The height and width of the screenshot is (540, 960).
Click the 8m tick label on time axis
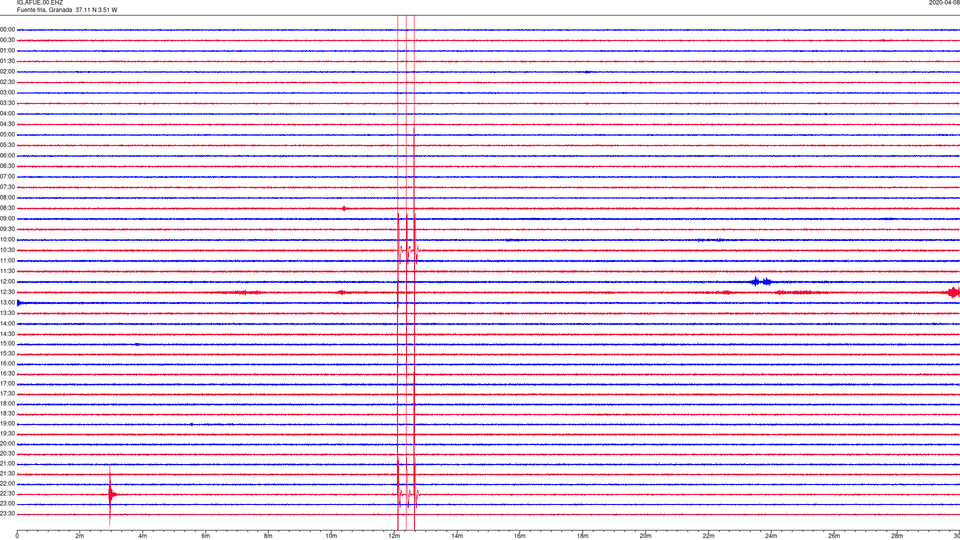click(268, 536)
